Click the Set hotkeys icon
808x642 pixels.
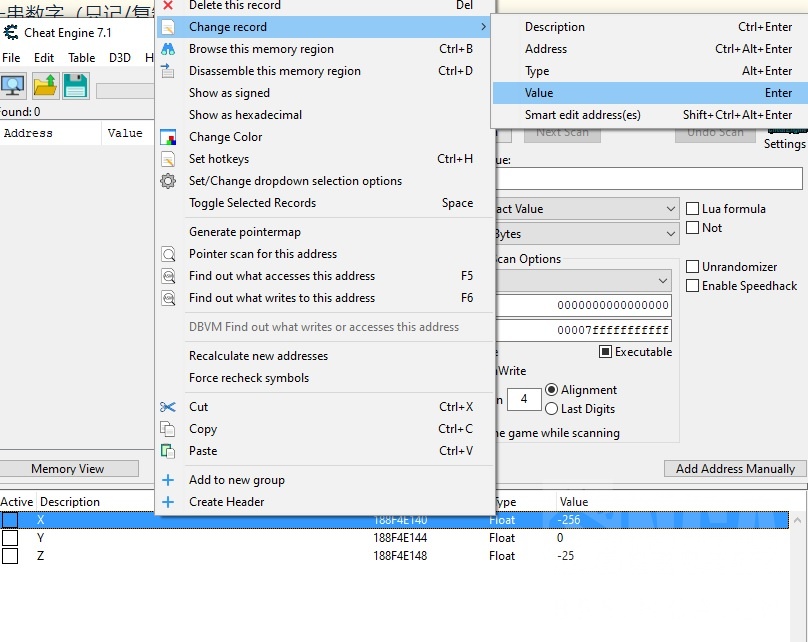pyautogui.click(x=168, y=159)
